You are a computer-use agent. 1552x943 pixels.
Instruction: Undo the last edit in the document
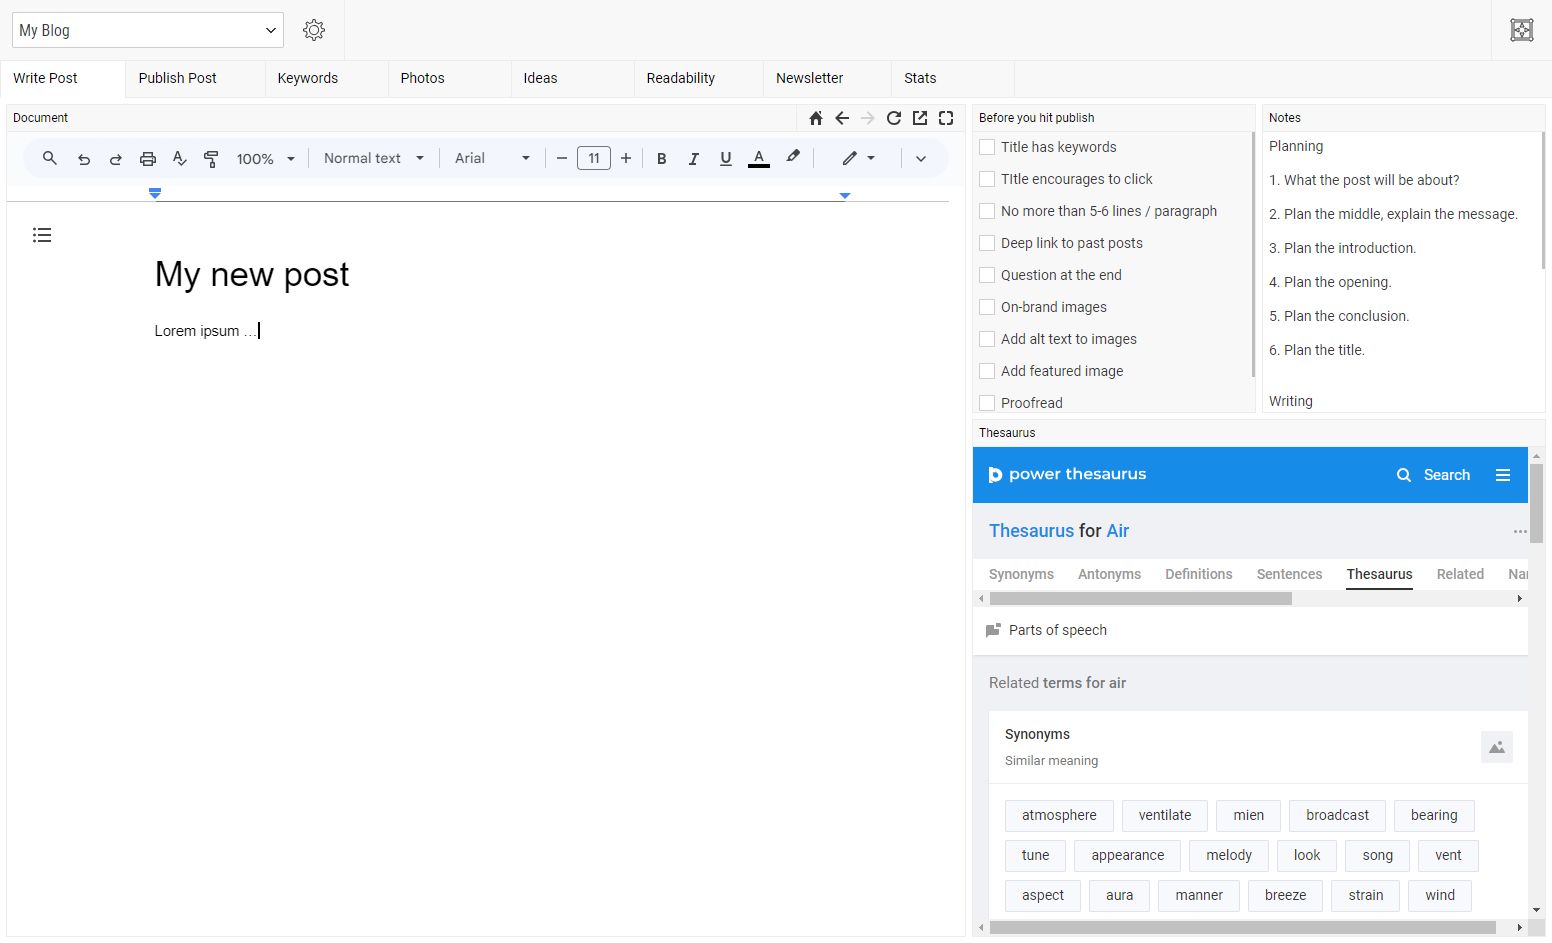(x=84, y=158)
